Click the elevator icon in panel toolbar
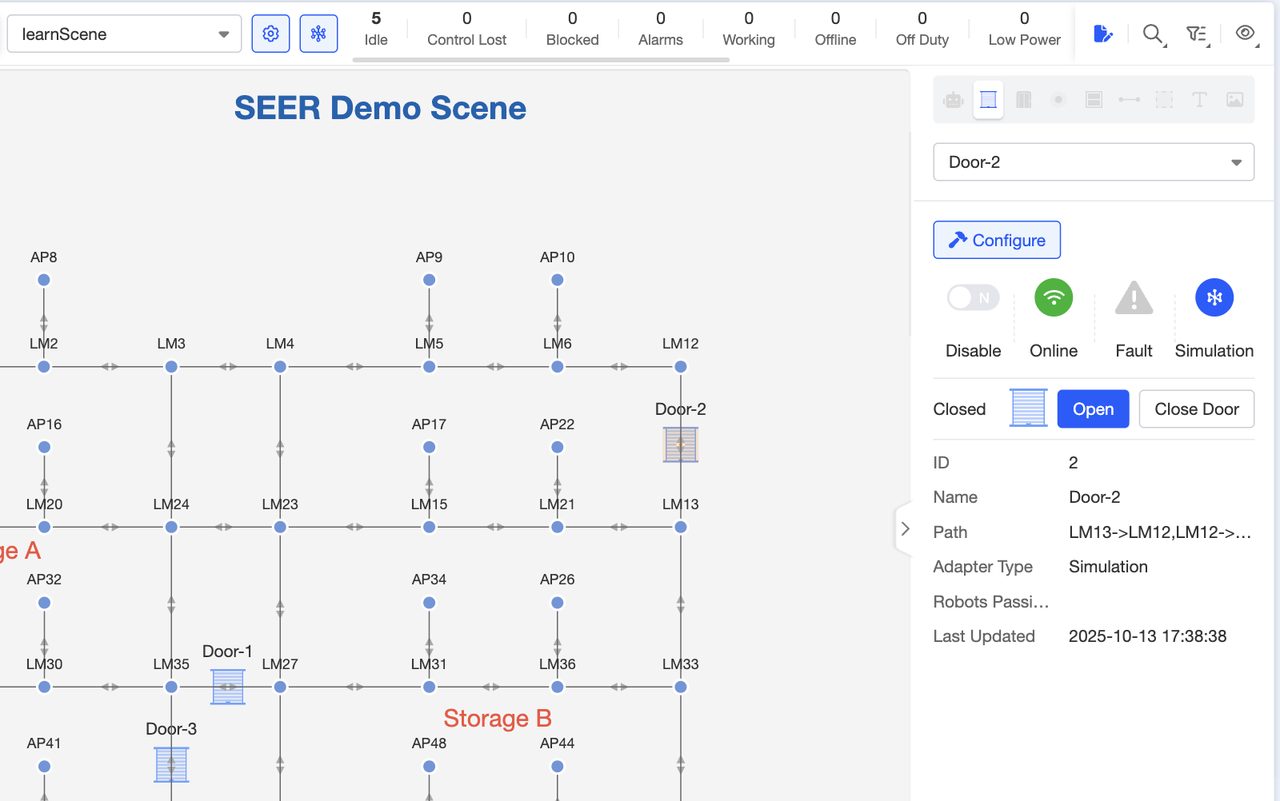The height and width of the screenshot is (801, 1280). pos(1023,100)
